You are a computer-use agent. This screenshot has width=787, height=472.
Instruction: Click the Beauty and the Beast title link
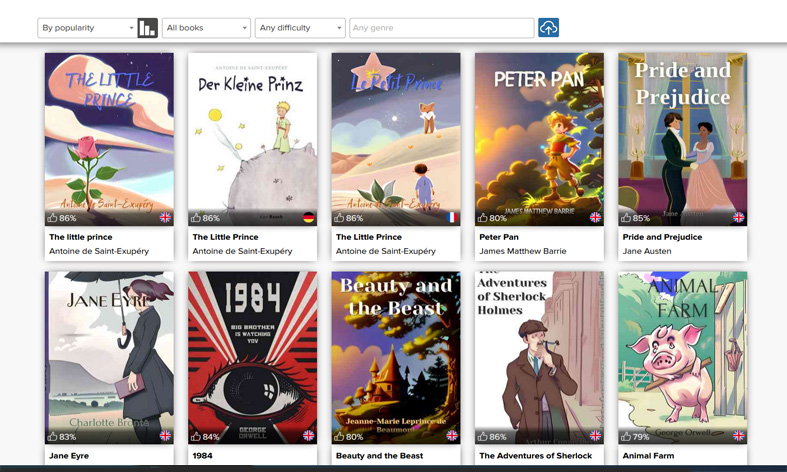[x=379, y=456]
